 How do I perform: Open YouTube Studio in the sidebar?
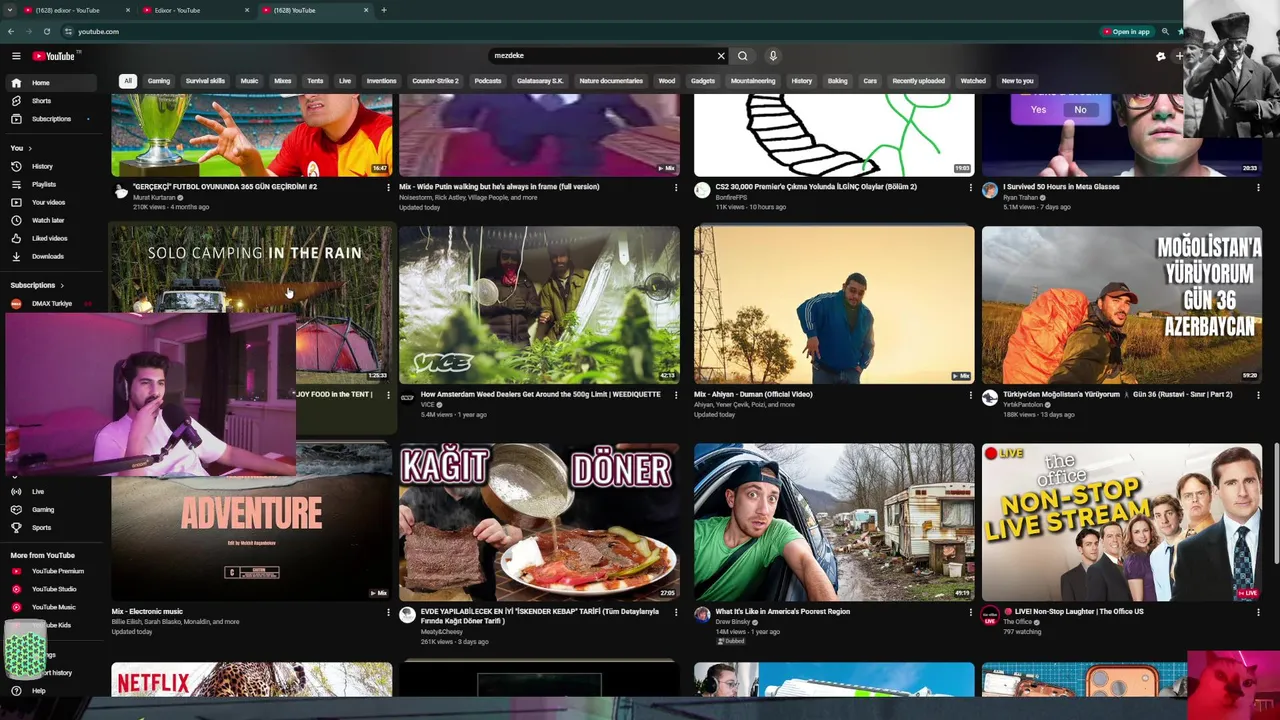[x=53, y=589]
